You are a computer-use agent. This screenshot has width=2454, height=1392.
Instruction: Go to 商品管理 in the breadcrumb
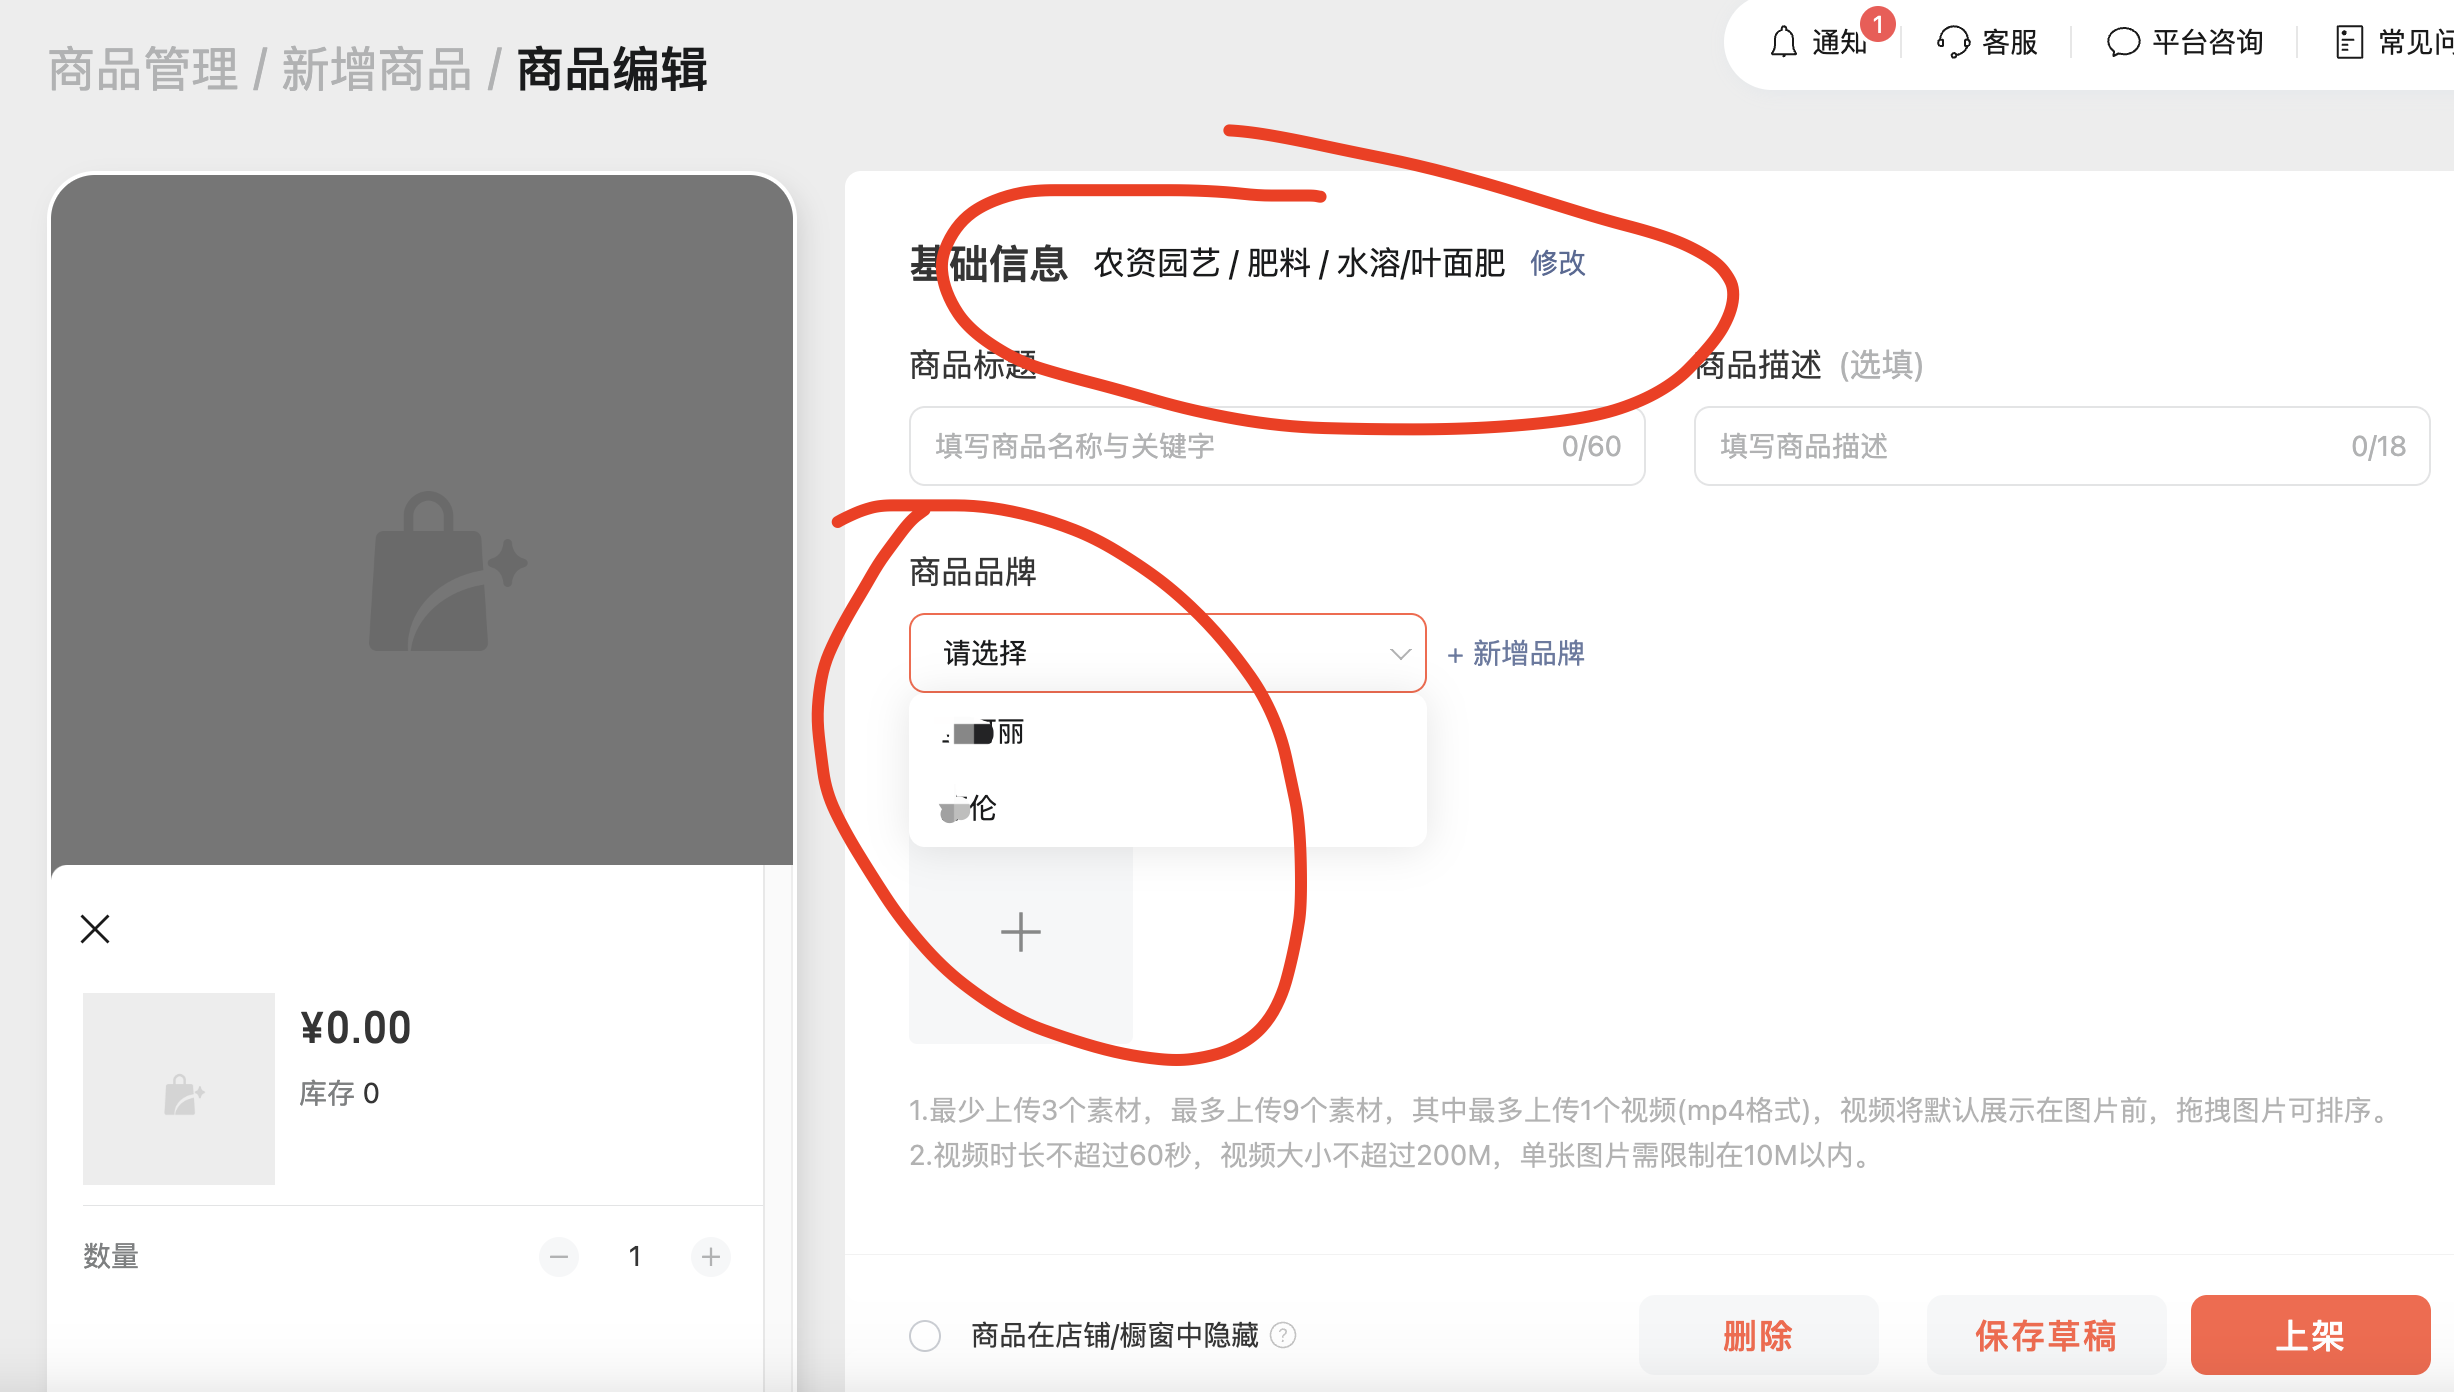click(143, 70)
